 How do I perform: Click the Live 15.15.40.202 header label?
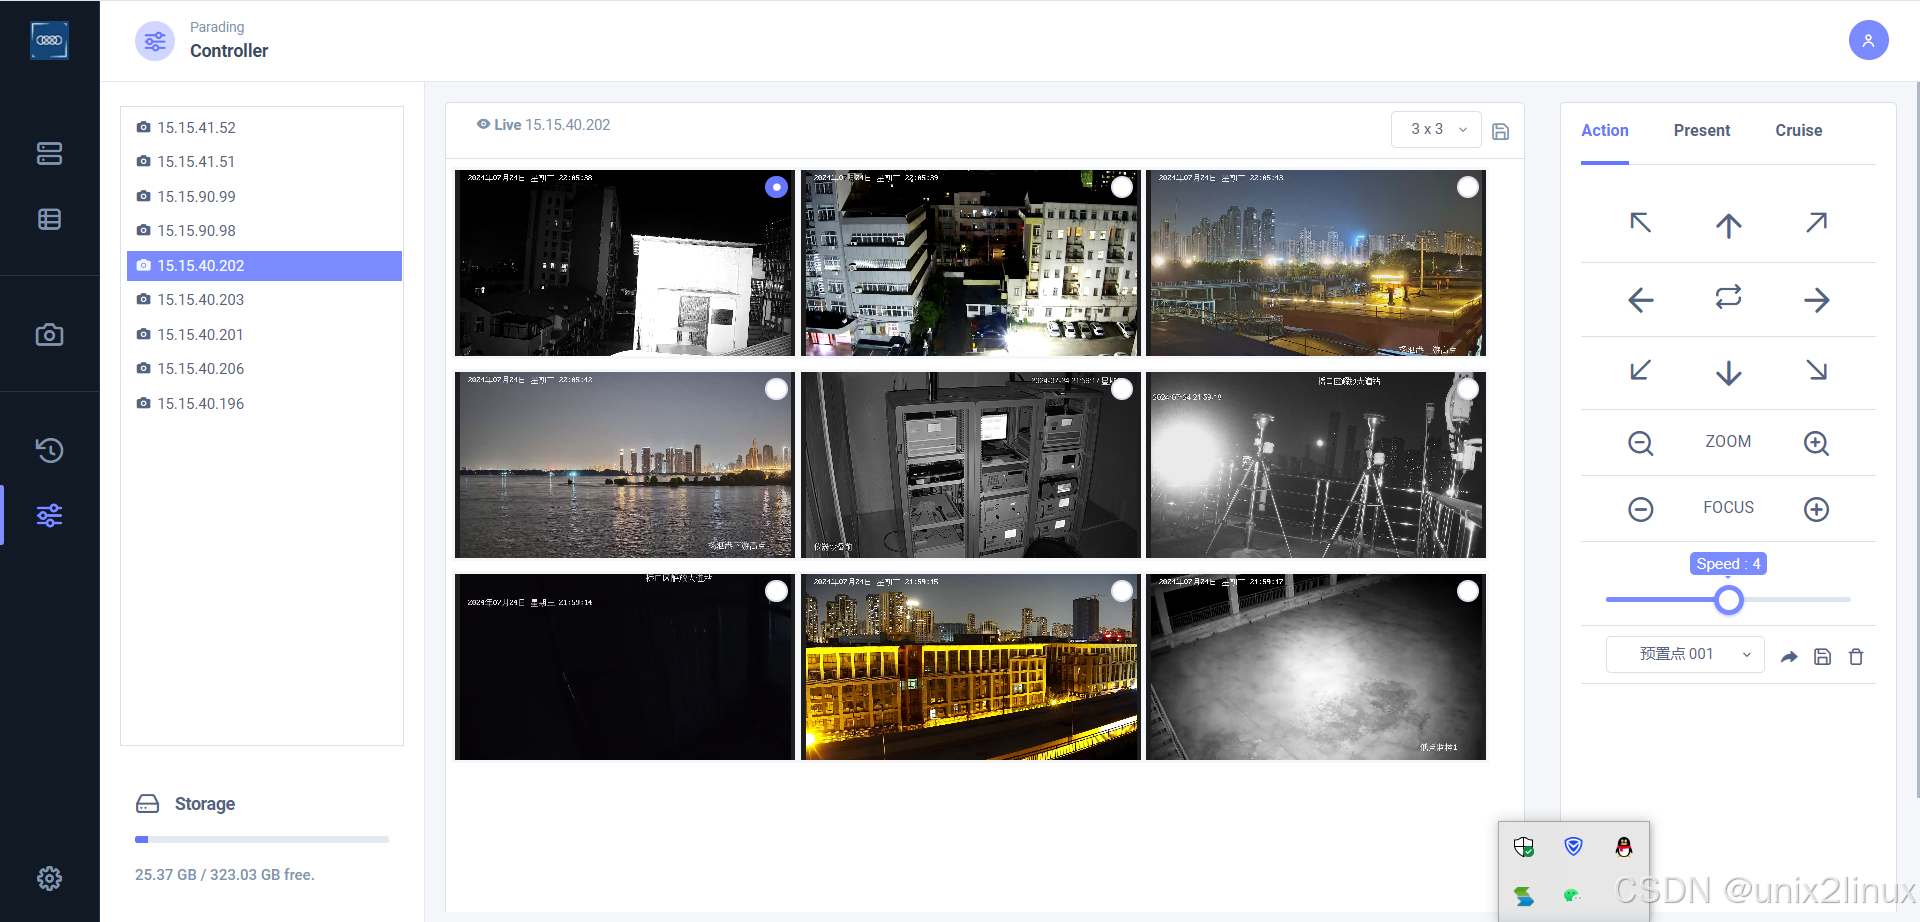[543, 125]
